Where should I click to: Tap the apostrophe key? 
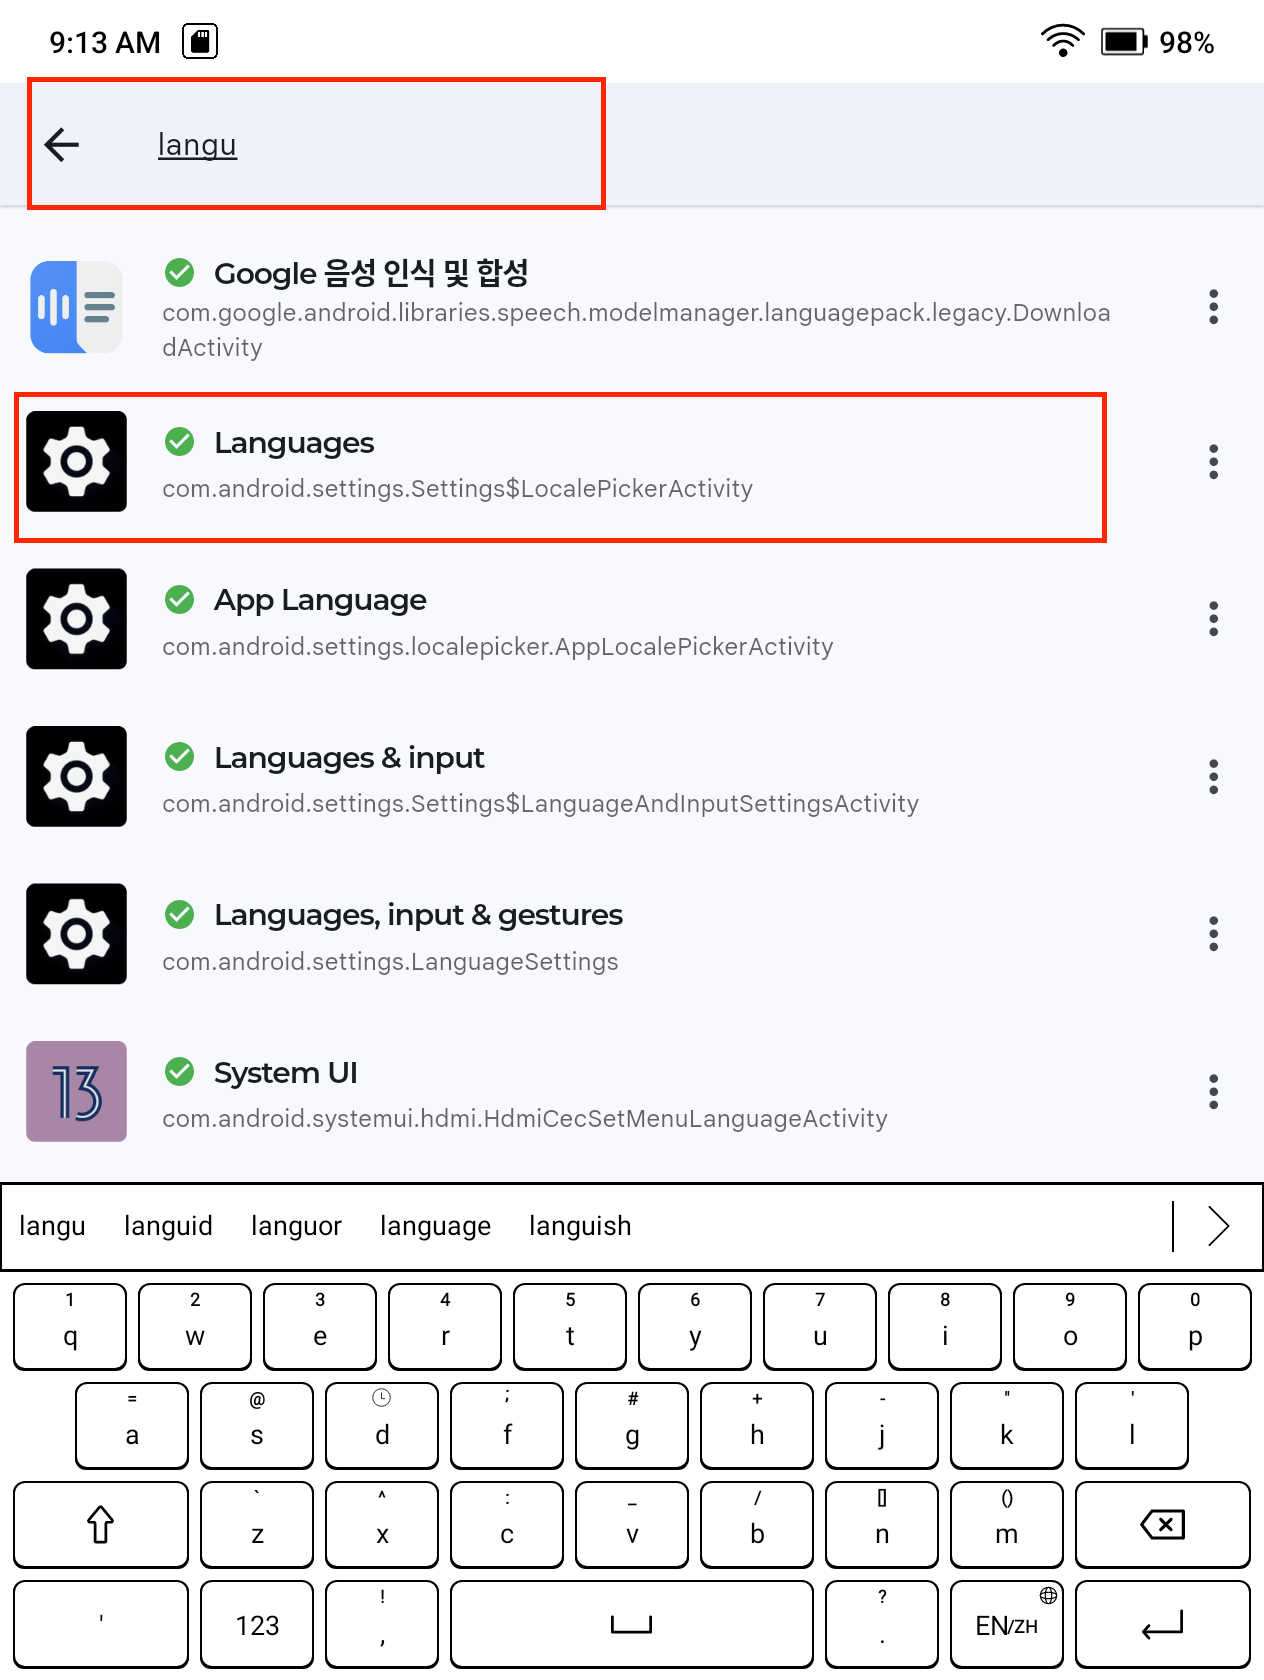pyautogui.click(x=100, y=1624)
